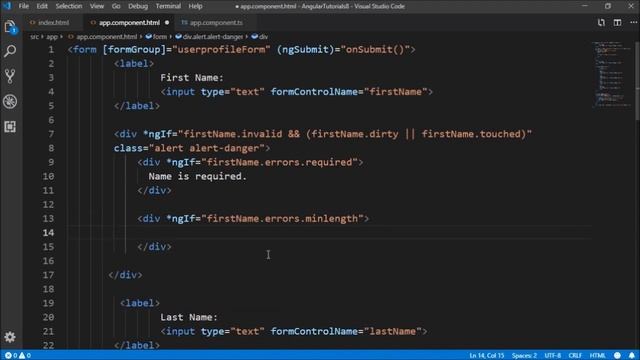Go to line via Ln 14, Col 15
Screen dimensions: 640x360
(487, 356)
